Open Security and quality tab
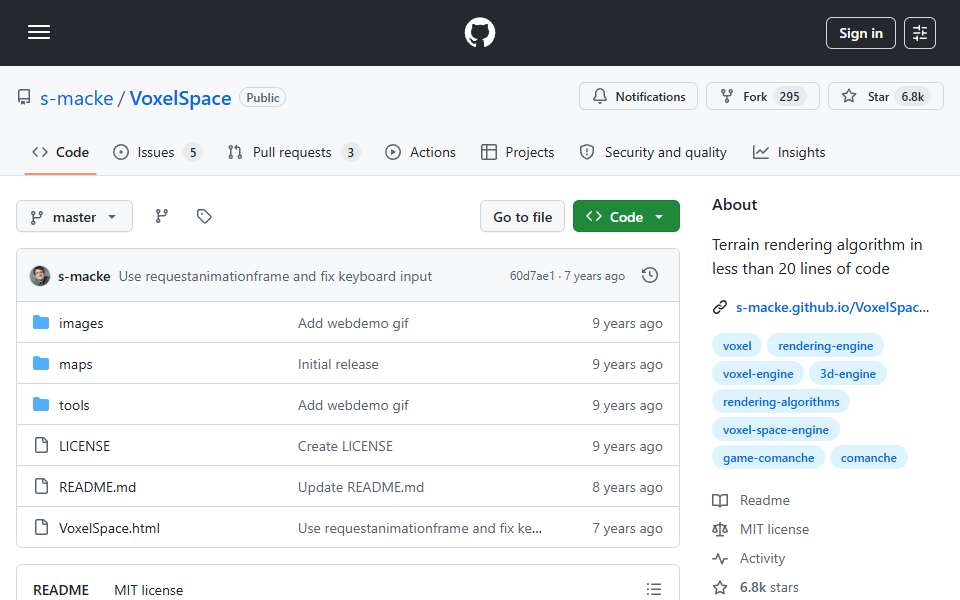960x600 pixels. (x=653, y=152)
